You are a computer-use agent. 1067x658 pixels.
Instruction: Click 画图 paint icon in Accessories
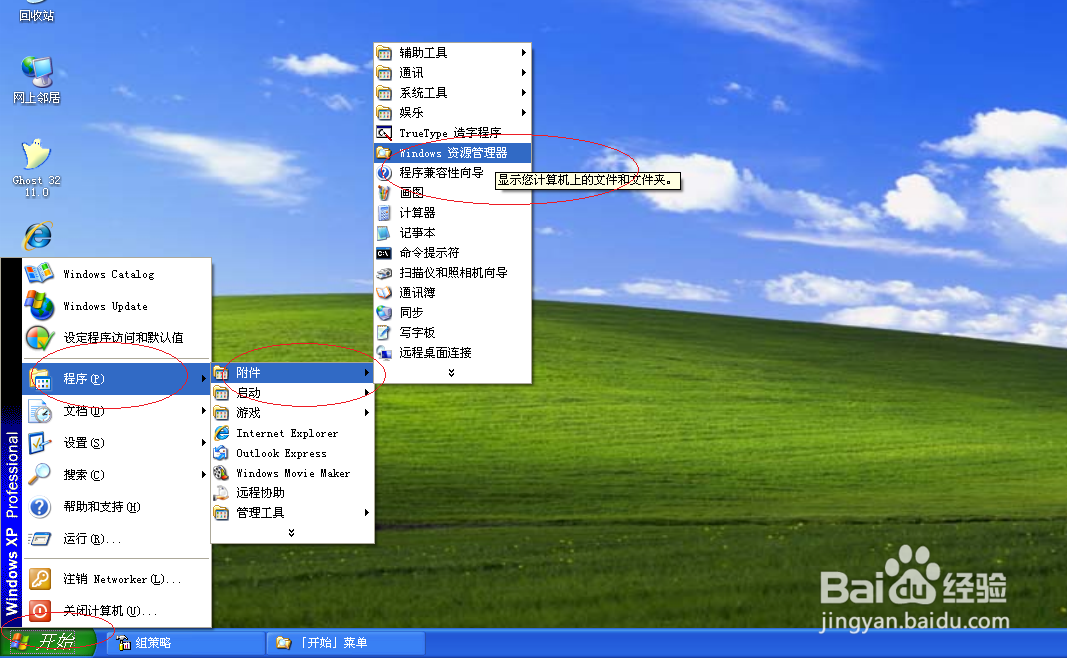point(384,193)
